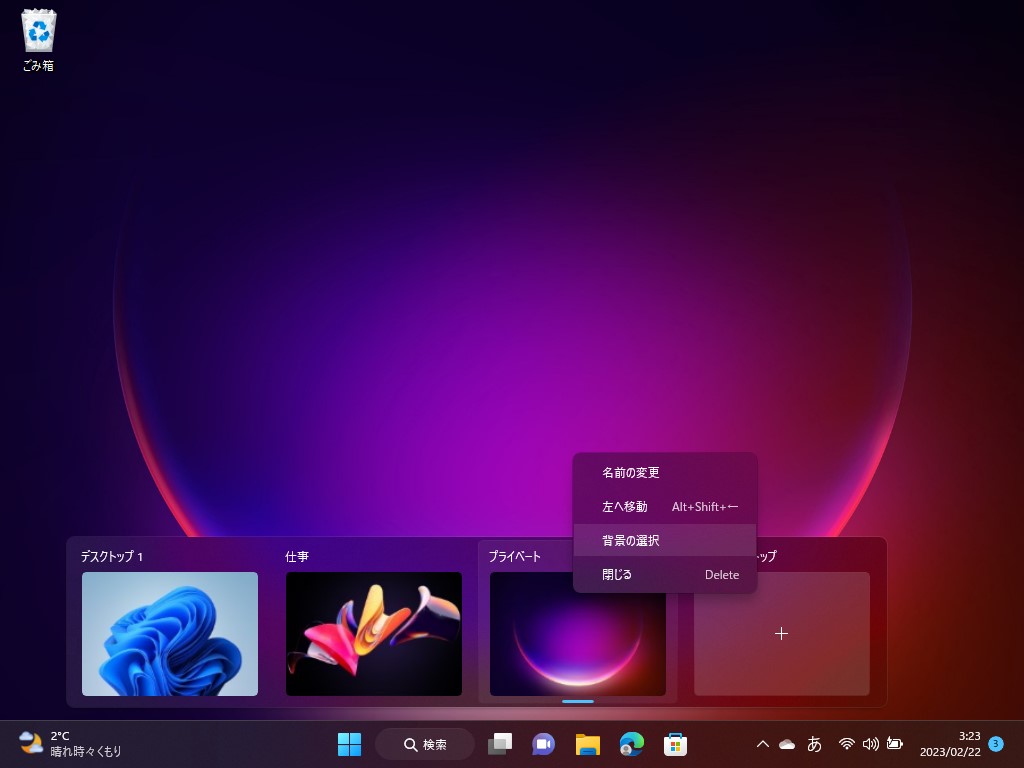Expand hidden tray icons with the chevron
The height and width of the screenshot is (768, 1024).
[762, 744]
